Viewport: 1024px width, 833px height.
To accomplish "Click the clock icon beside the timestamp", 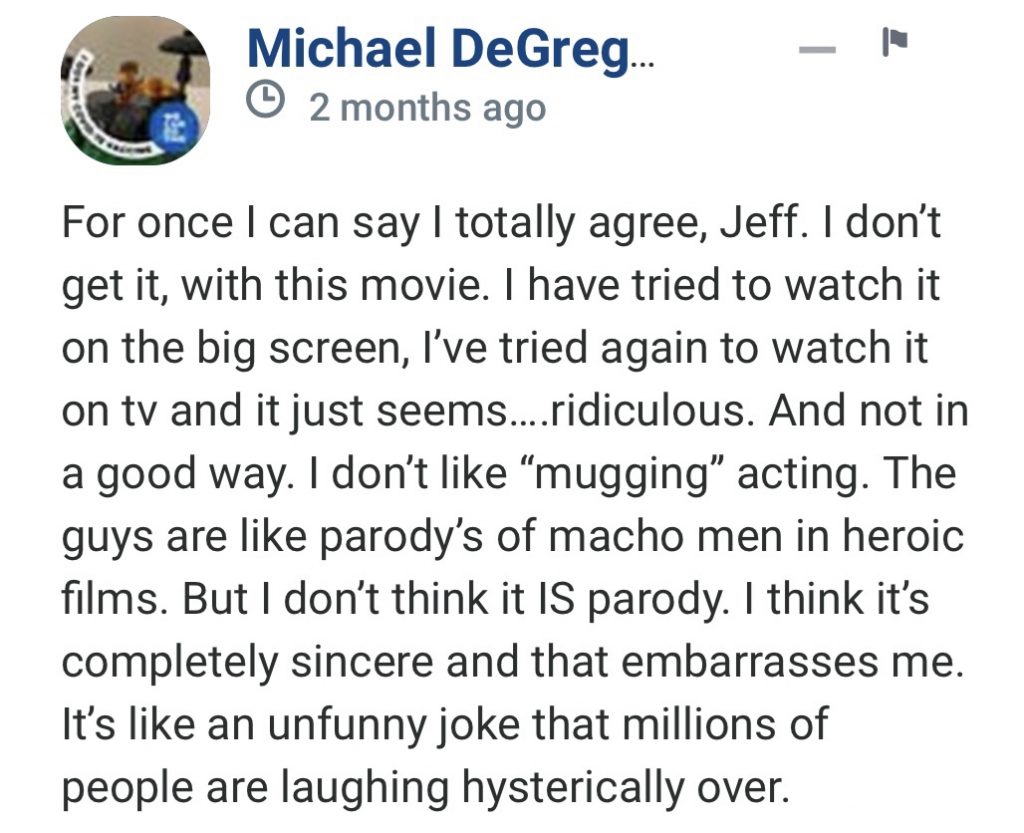I will (267, 101).
